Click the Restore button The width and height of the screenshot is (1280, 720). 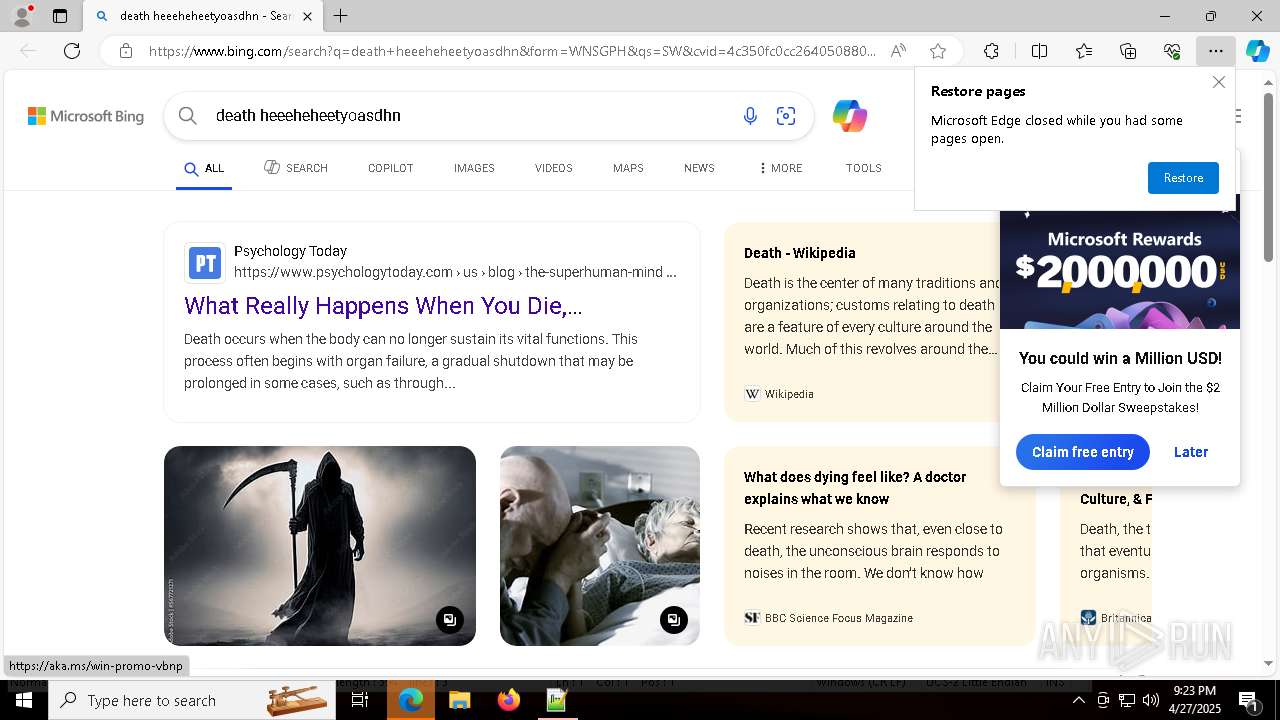[1183, 178]
